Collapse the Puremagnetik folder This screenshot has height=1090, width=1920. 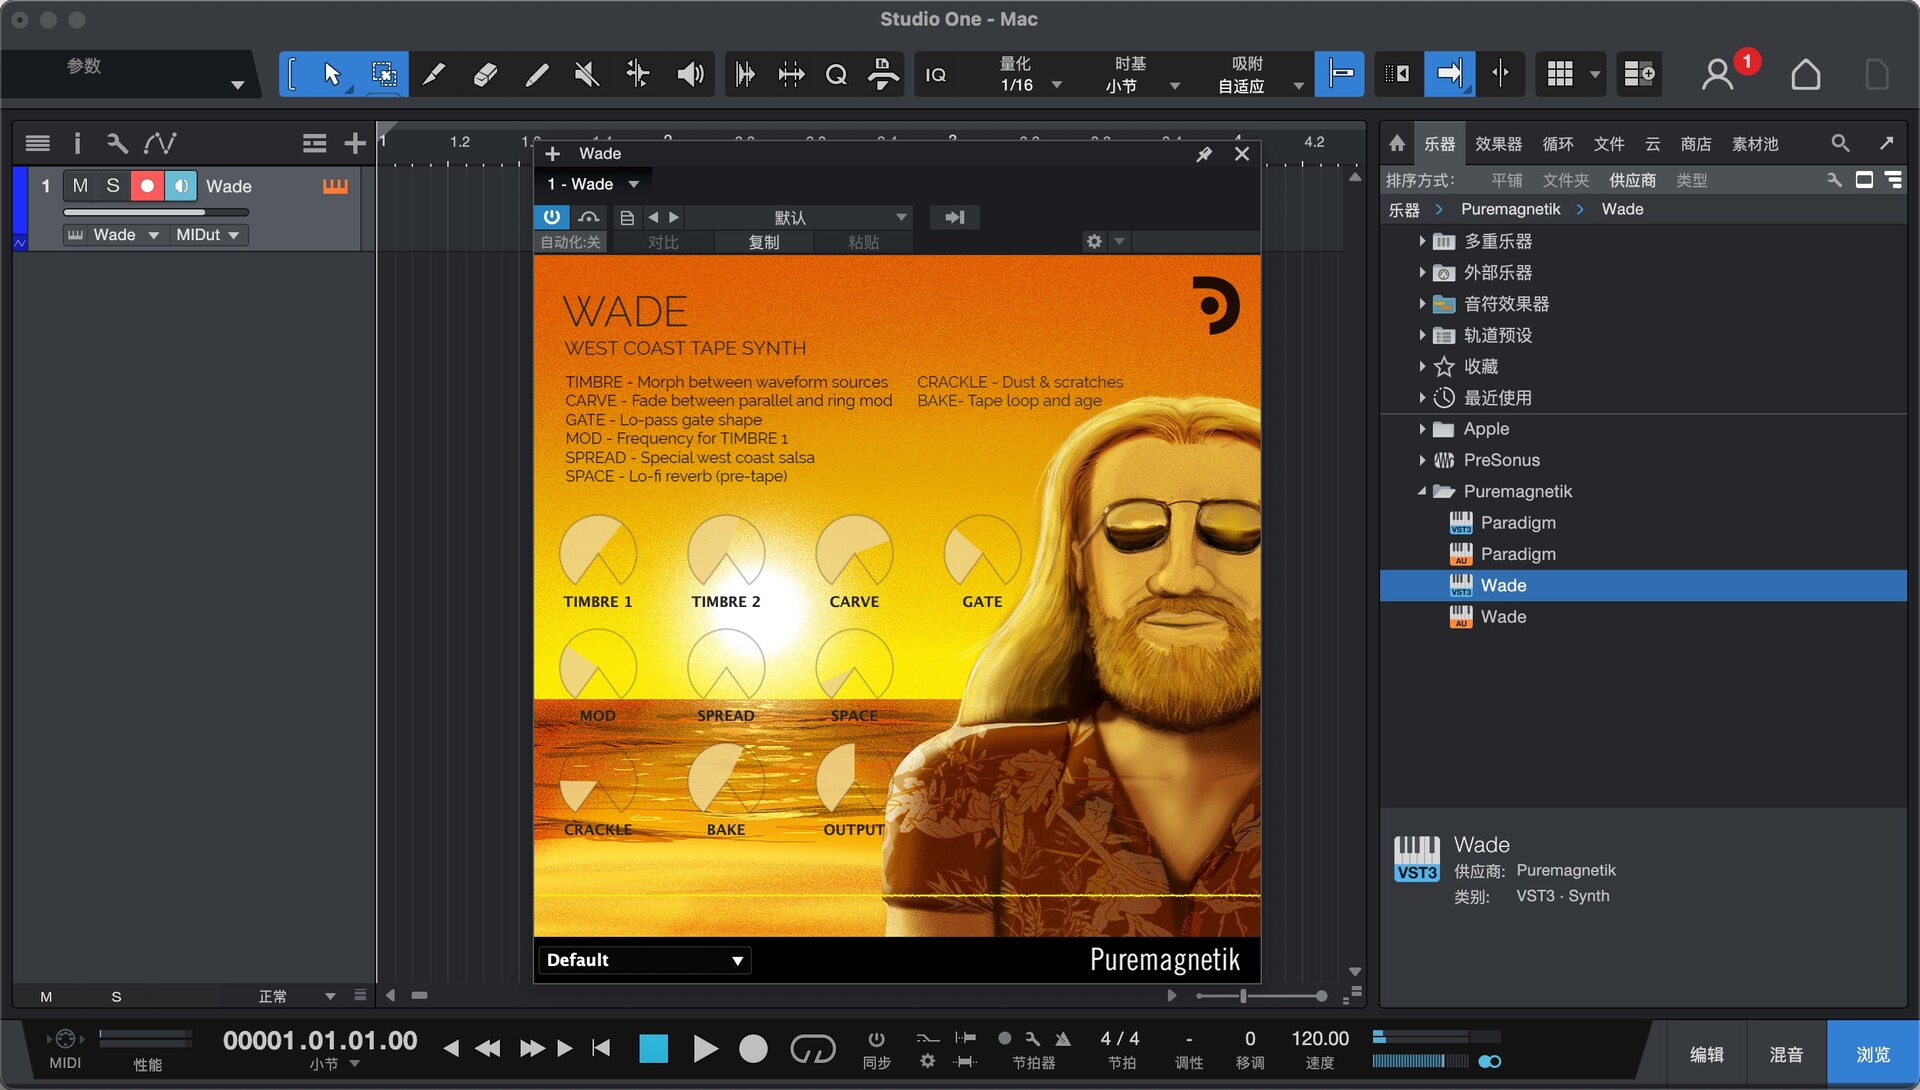1421,491
